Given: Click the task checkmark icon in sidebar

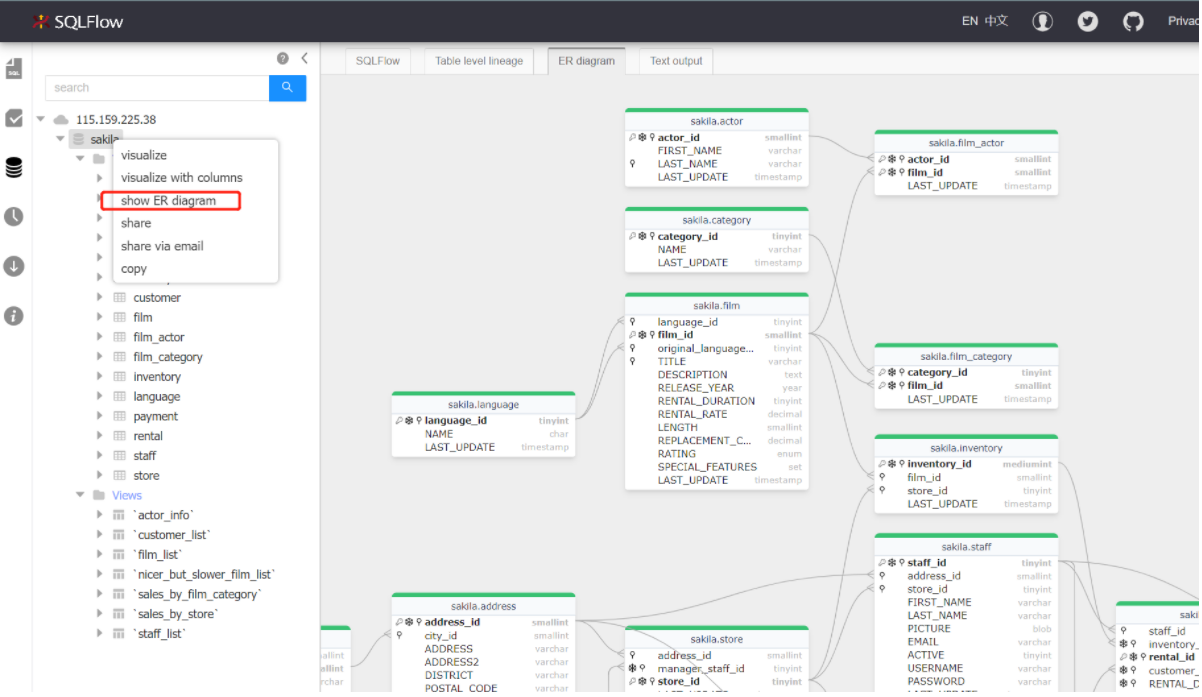Looking at the screenshot, I should pyautogui.click(x=13, y=117).
